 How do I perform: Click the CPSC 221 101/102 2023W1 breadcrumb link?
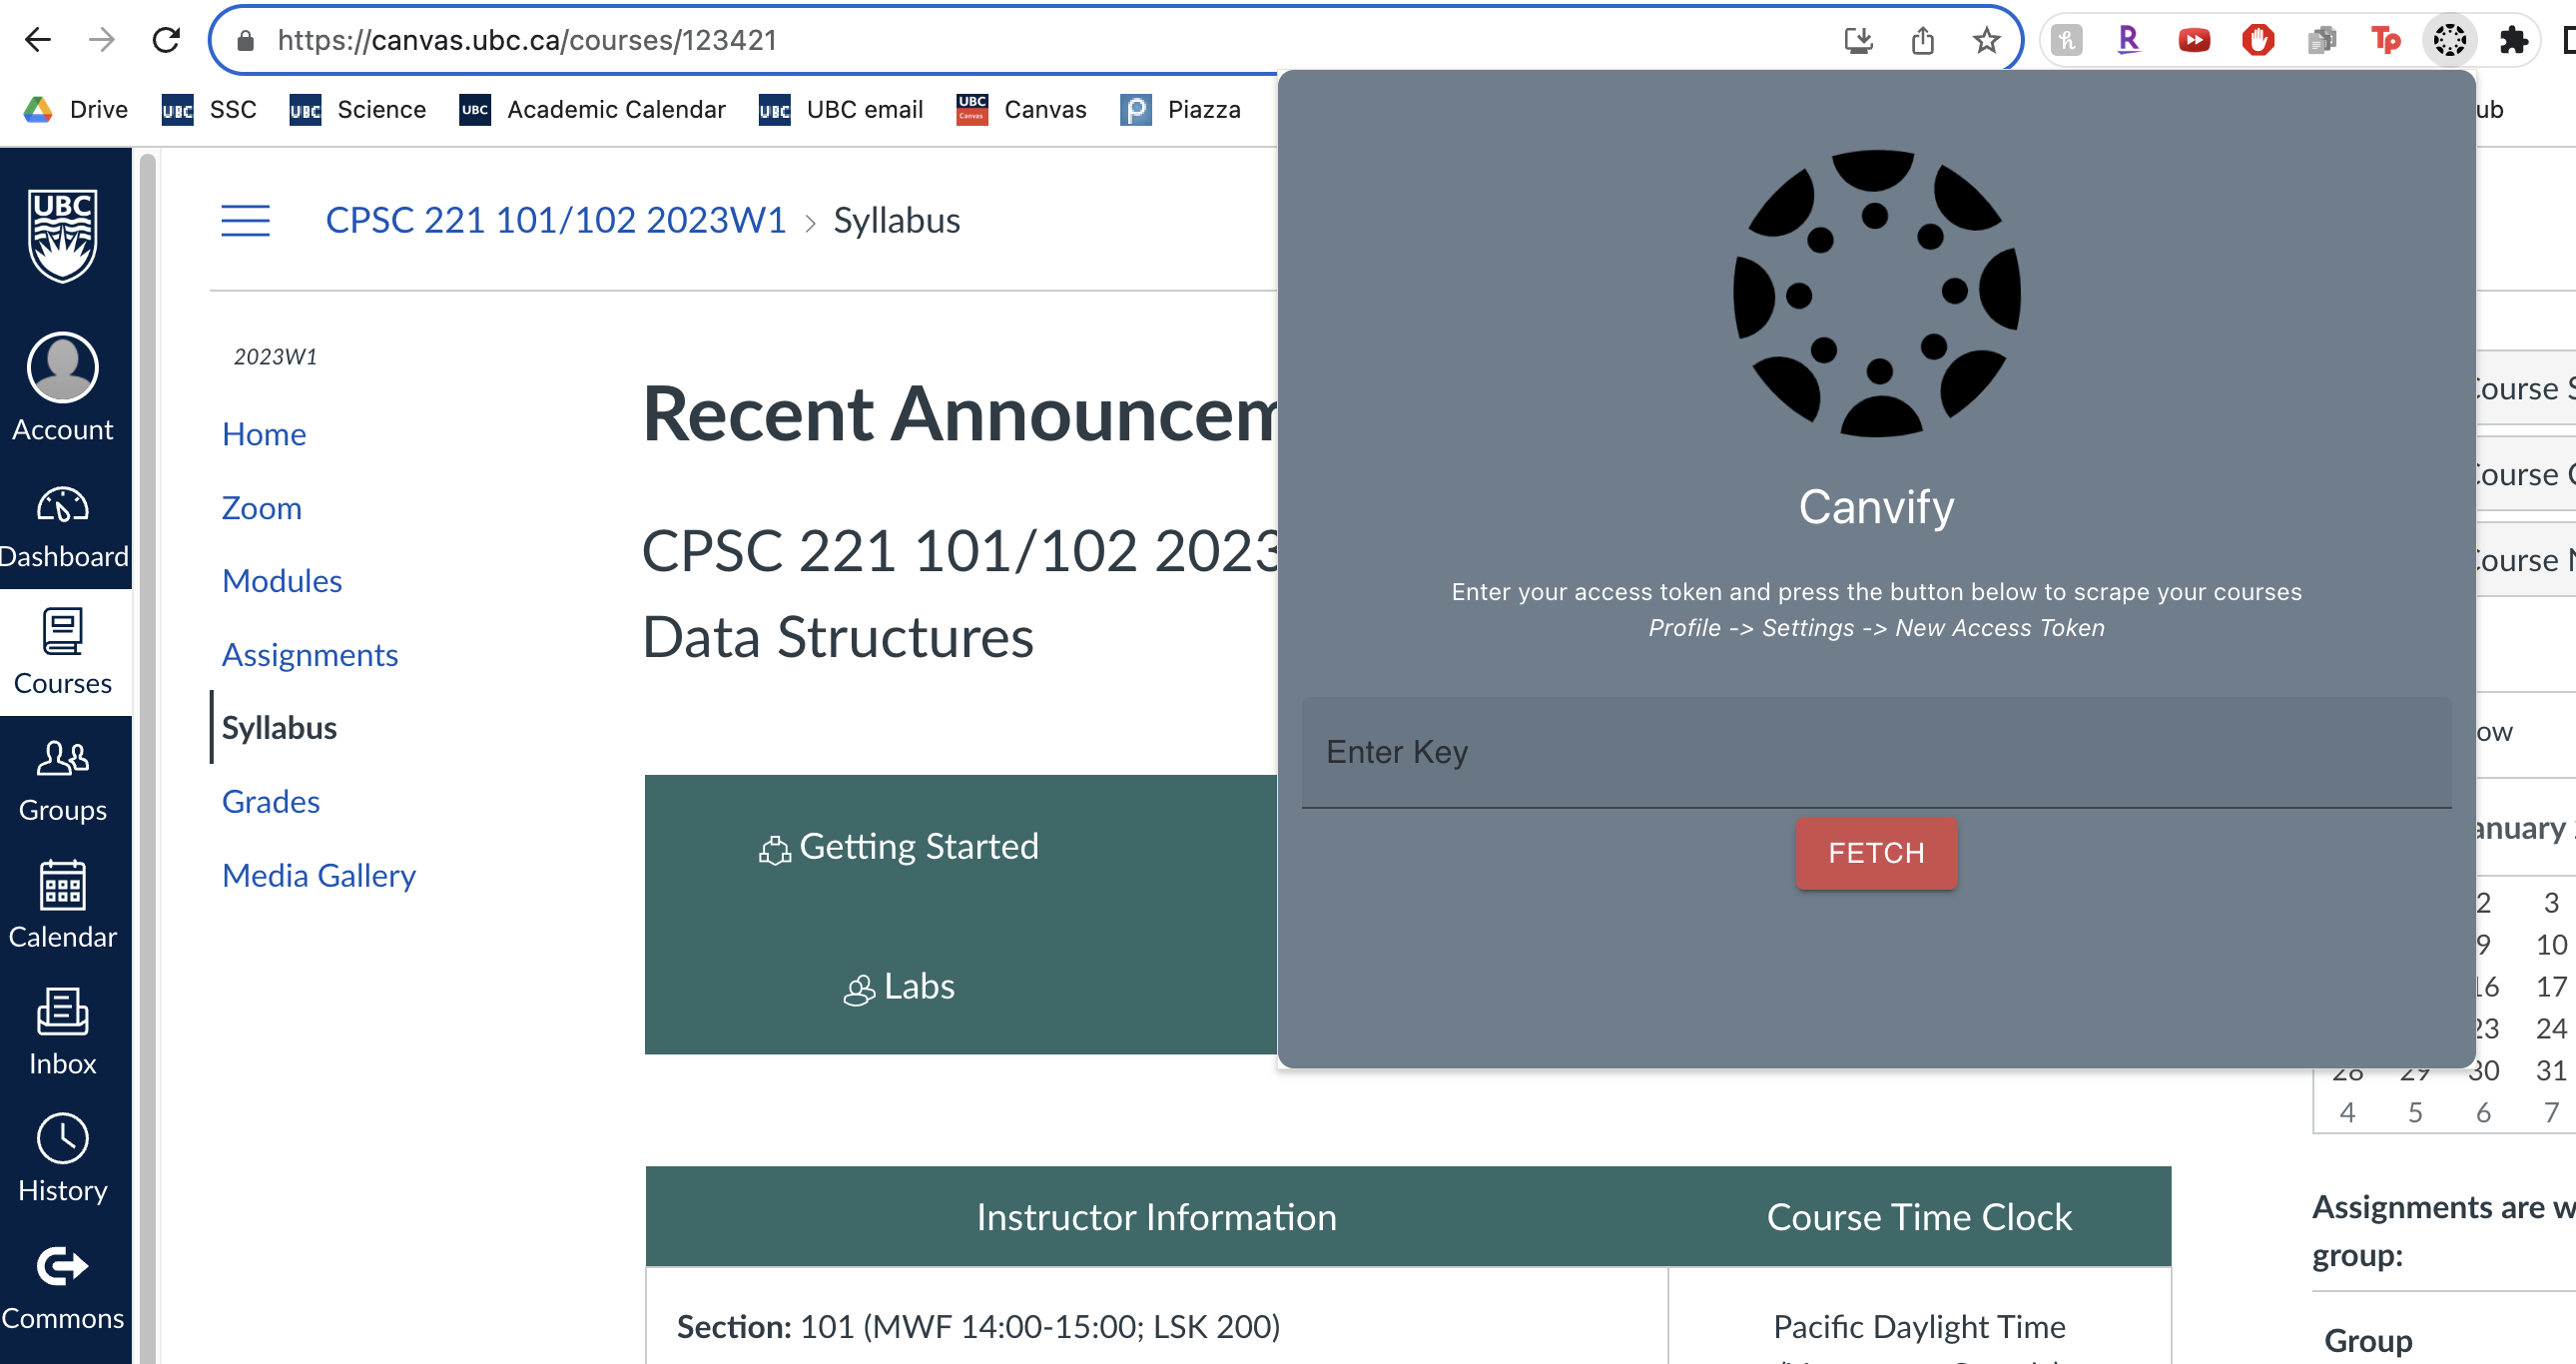(x=556, y=220)
